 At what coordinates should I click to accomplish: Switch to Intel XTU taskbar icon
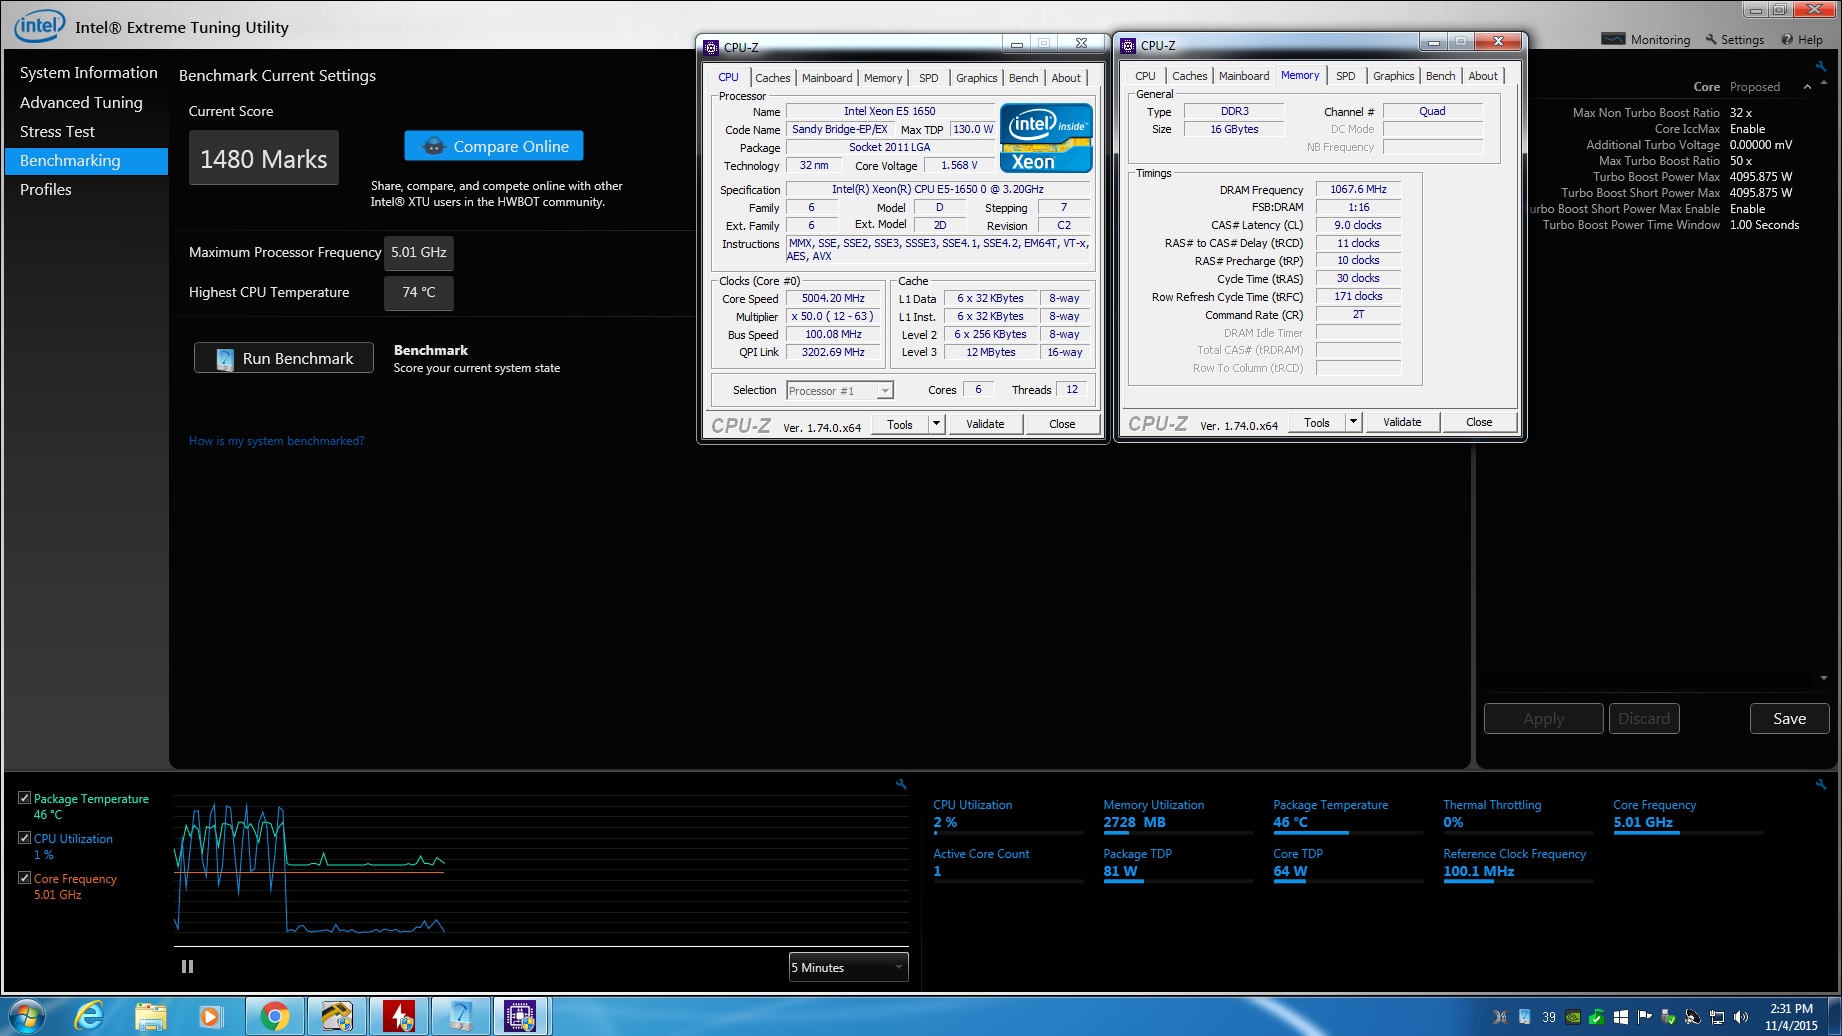[461, 1017]
